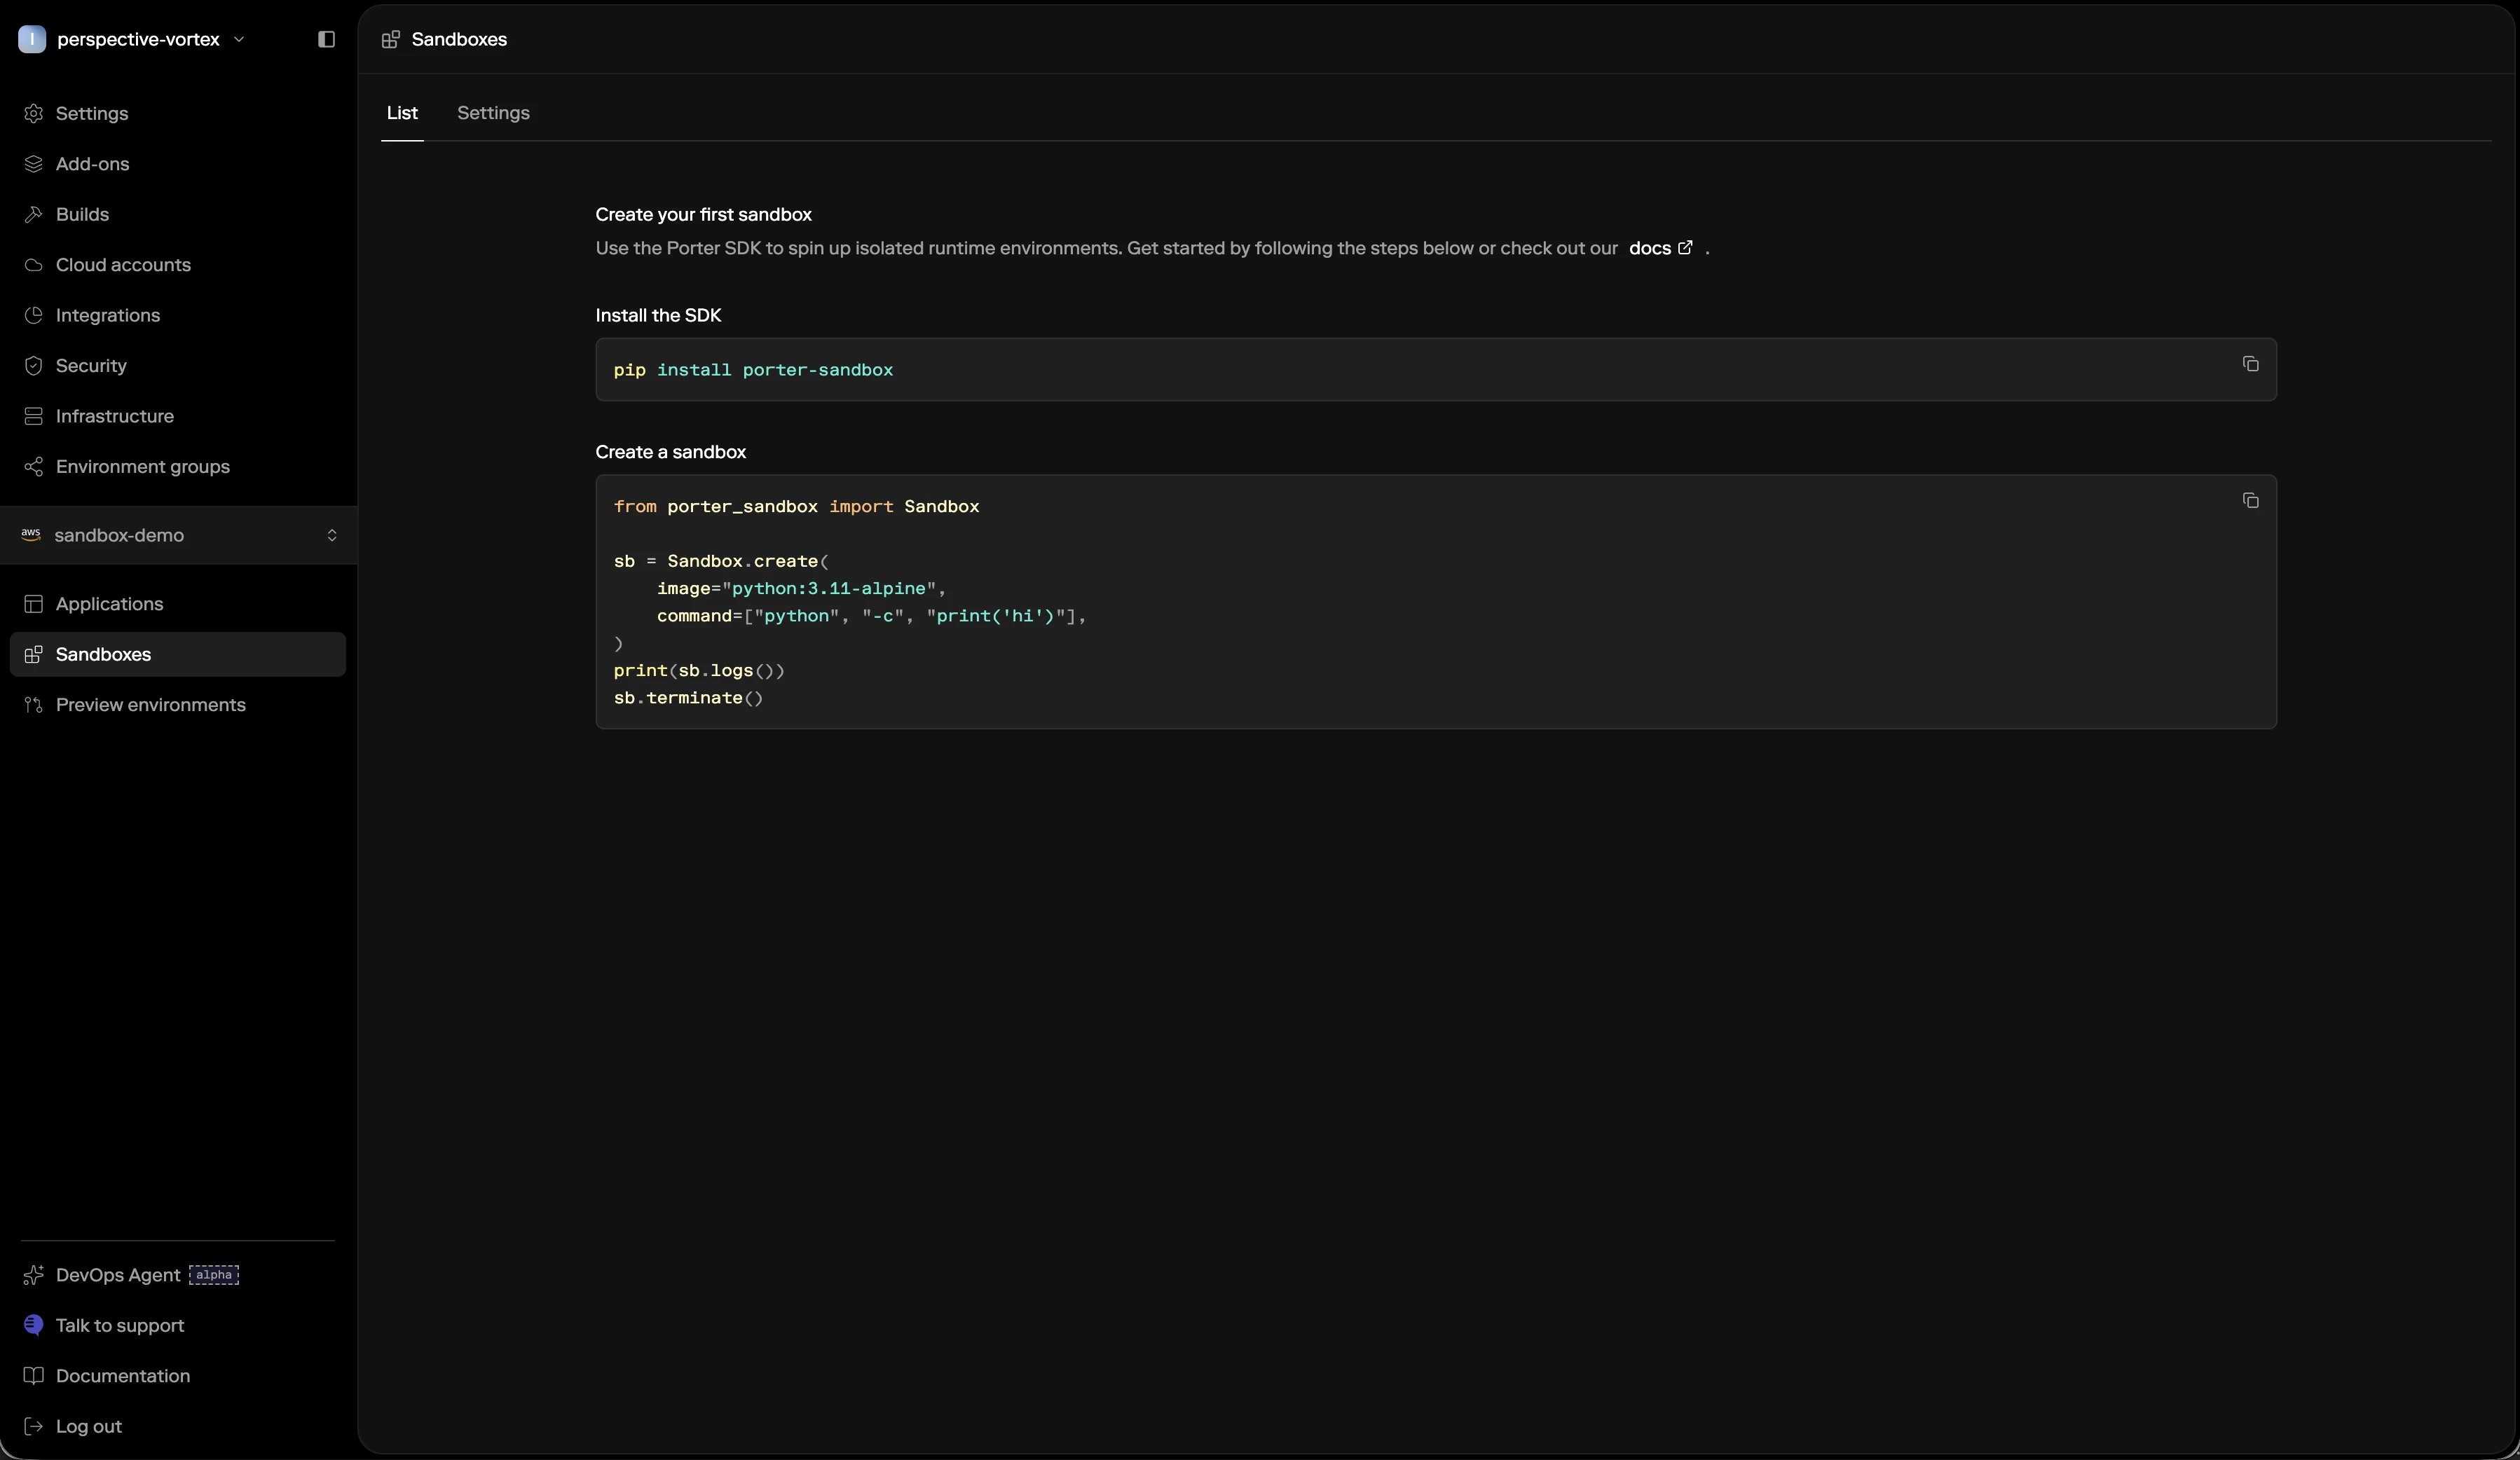Click the 'Create your first sandbox' heading
This screenshot has height=1460, width=2520.
703,215
